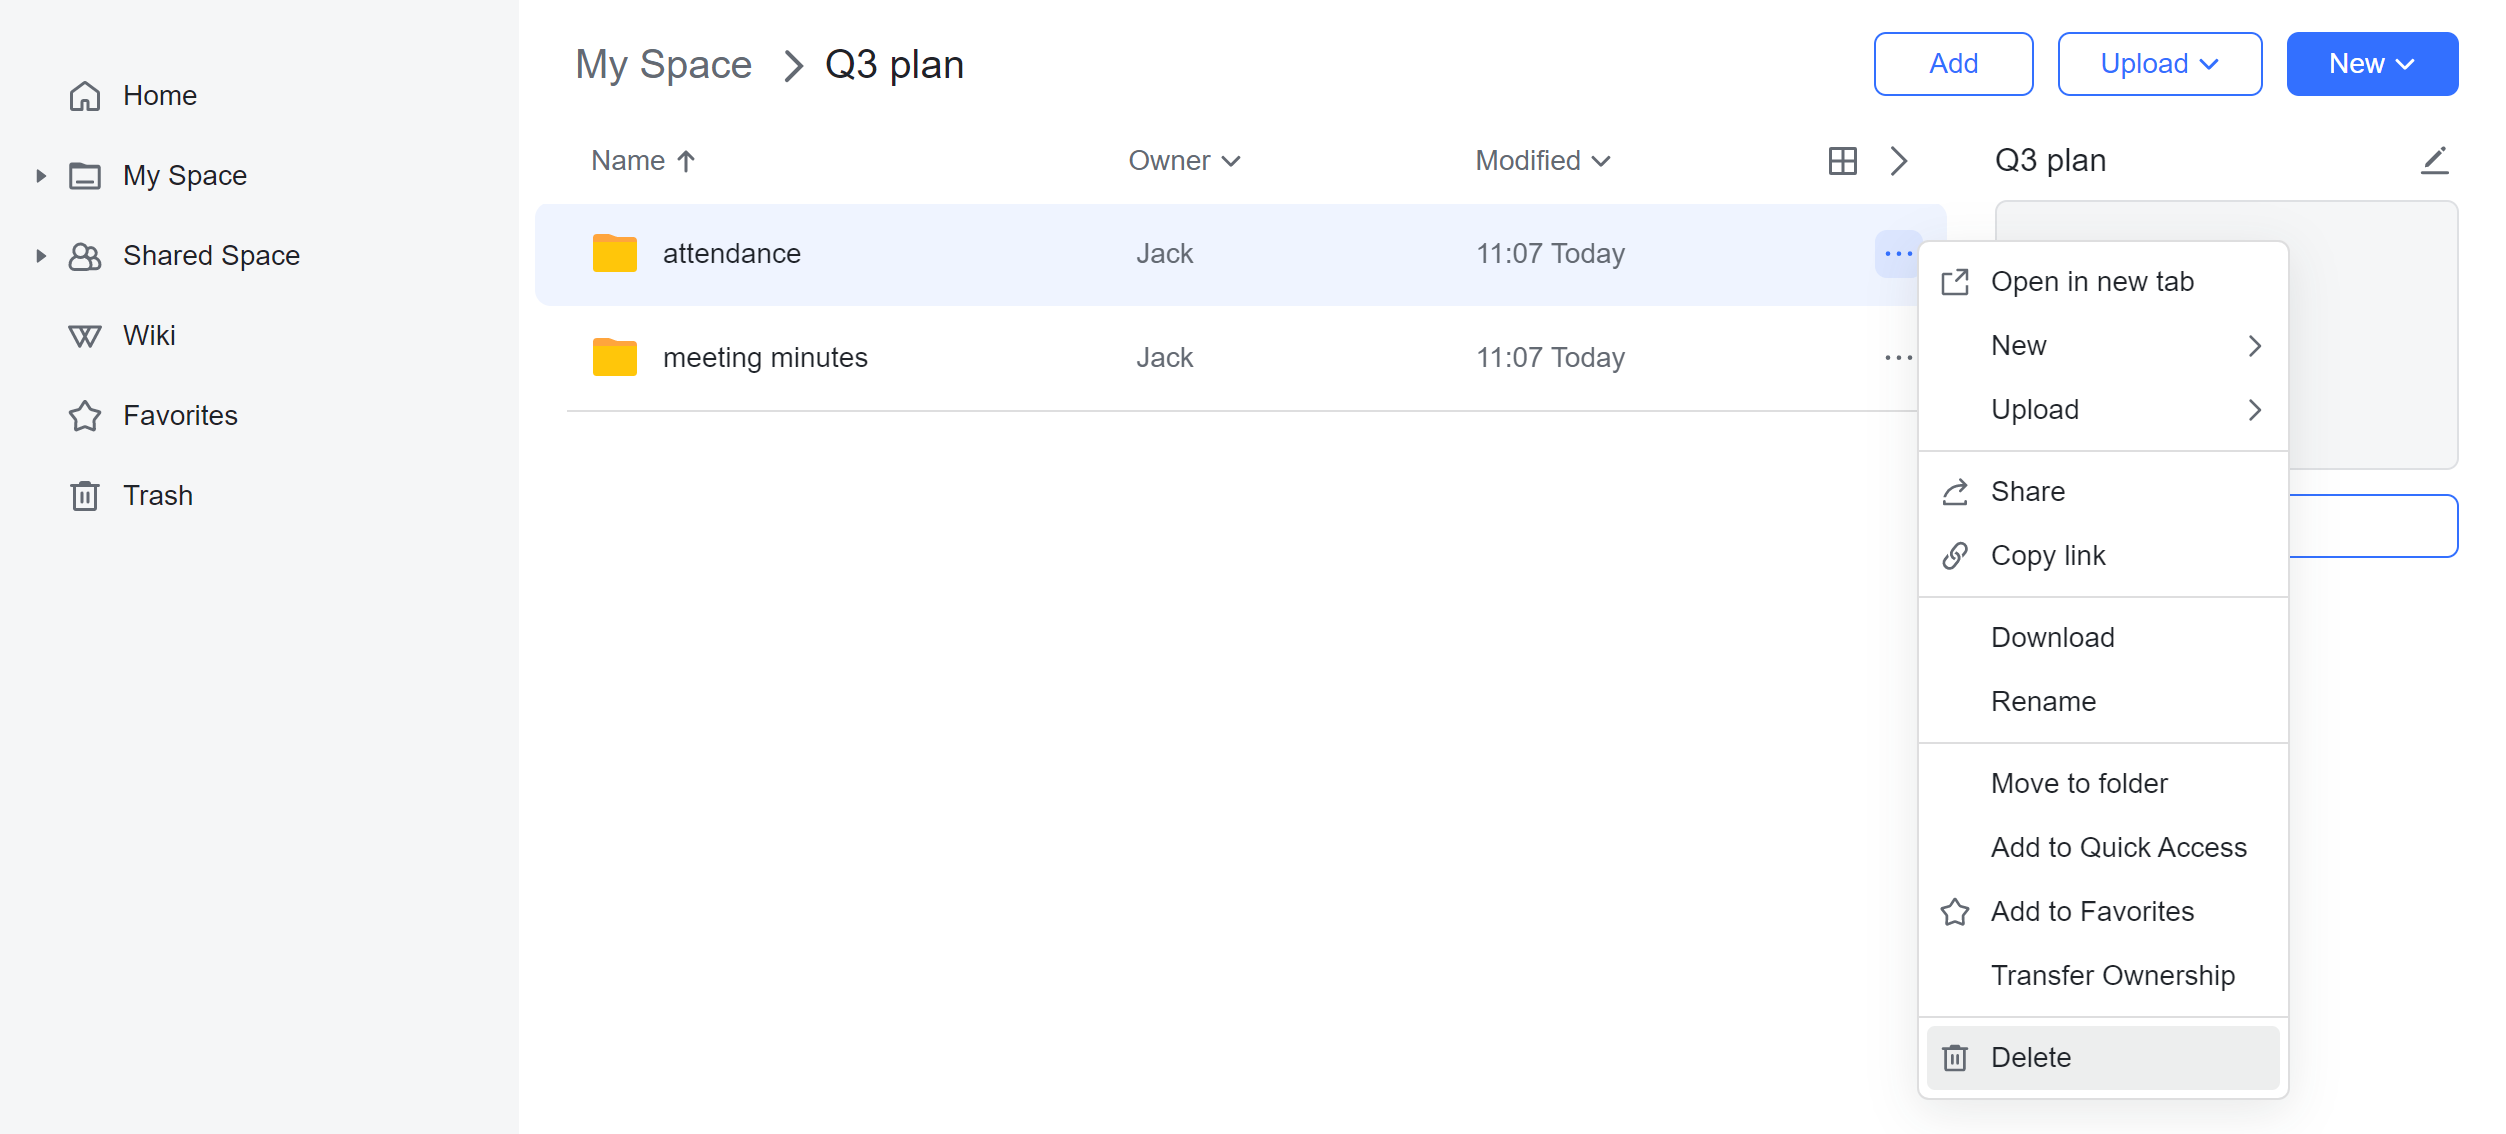This screenshot has height=1134, width=2506.
Task: Select Transfer Ownership menu entry
Action: (x=2113, y=974)
